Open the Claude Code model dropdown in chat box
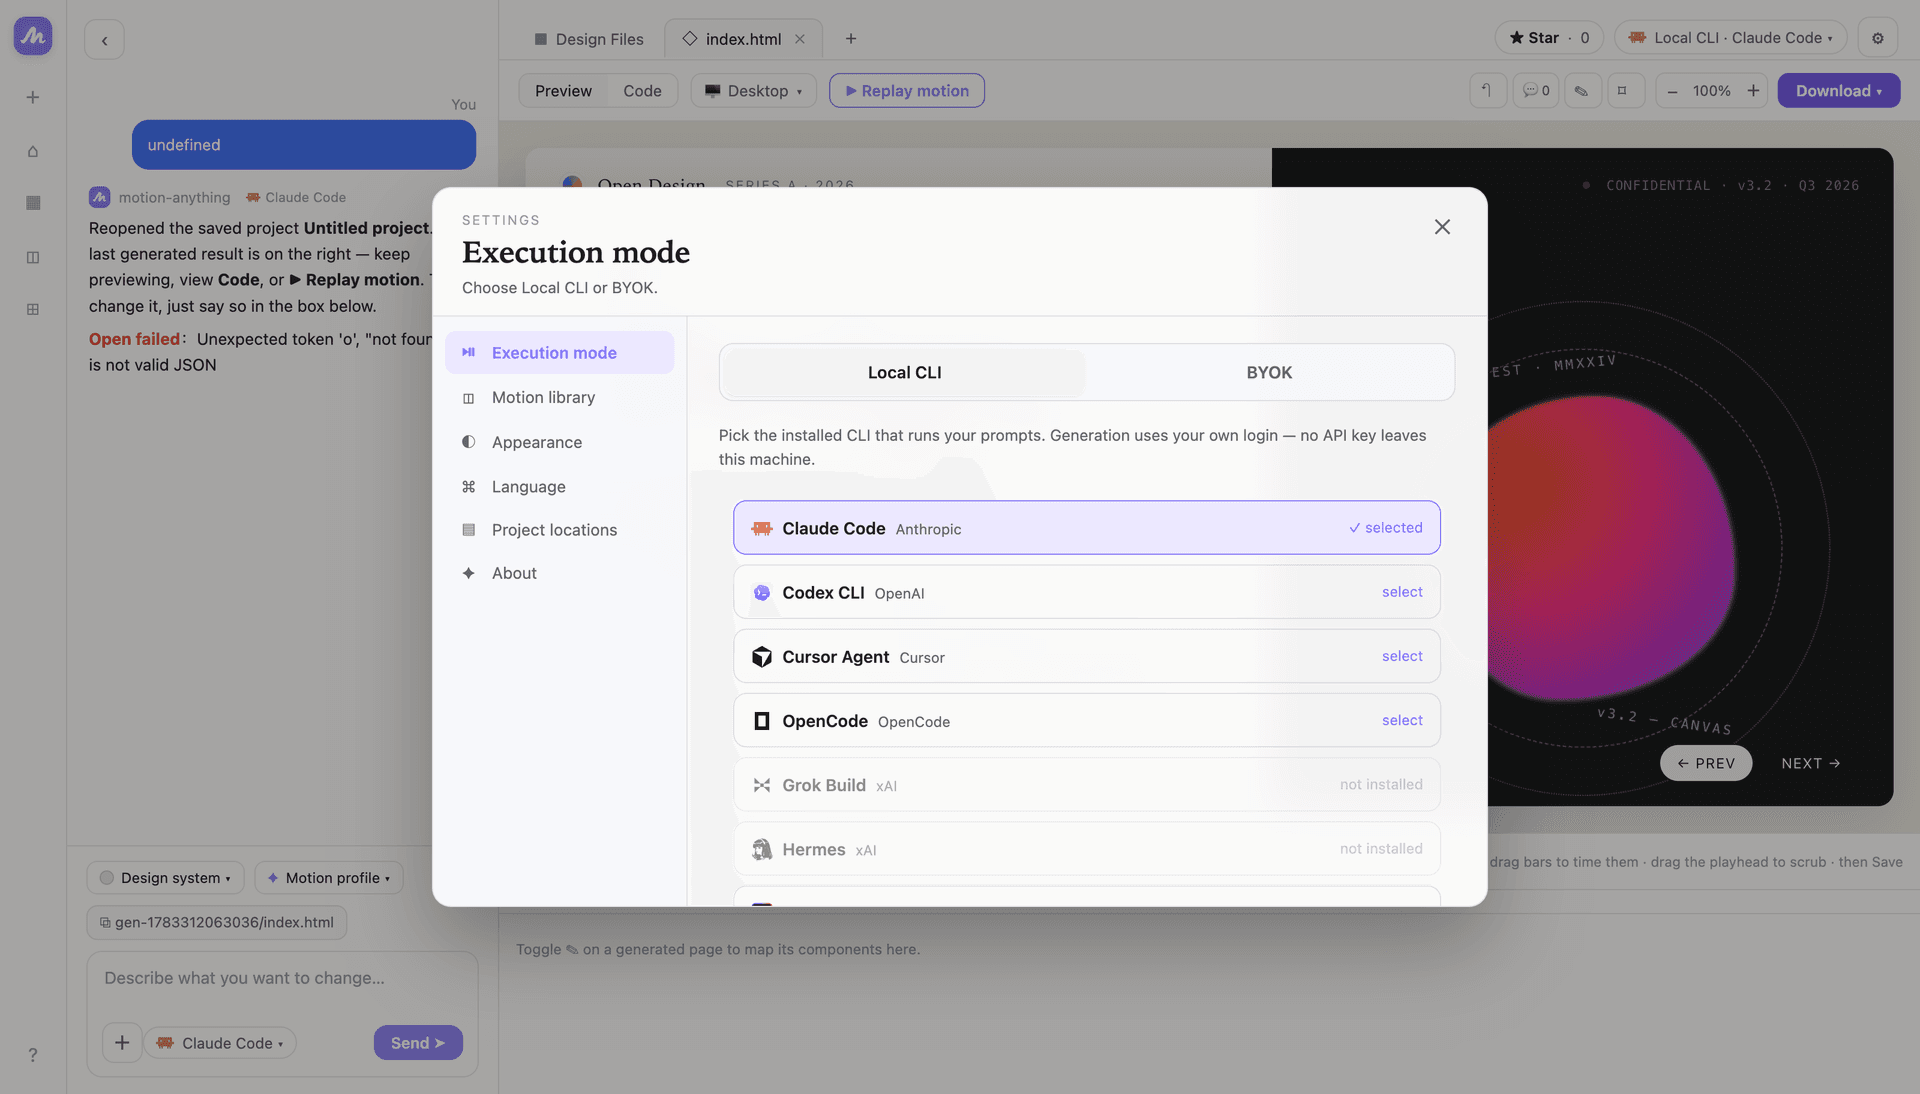1920x1094 pixels. tap(221, 1043)
